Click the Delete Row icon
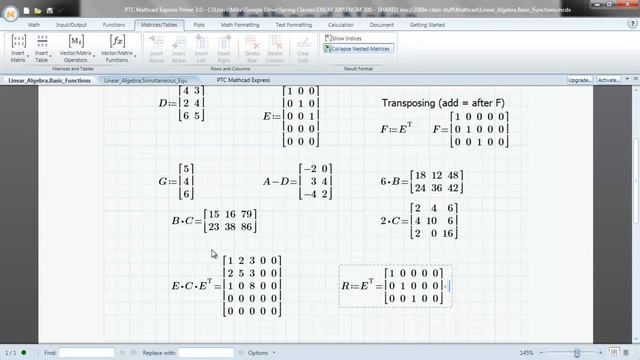This screenshot has width=640, height=360. [252, 42]
